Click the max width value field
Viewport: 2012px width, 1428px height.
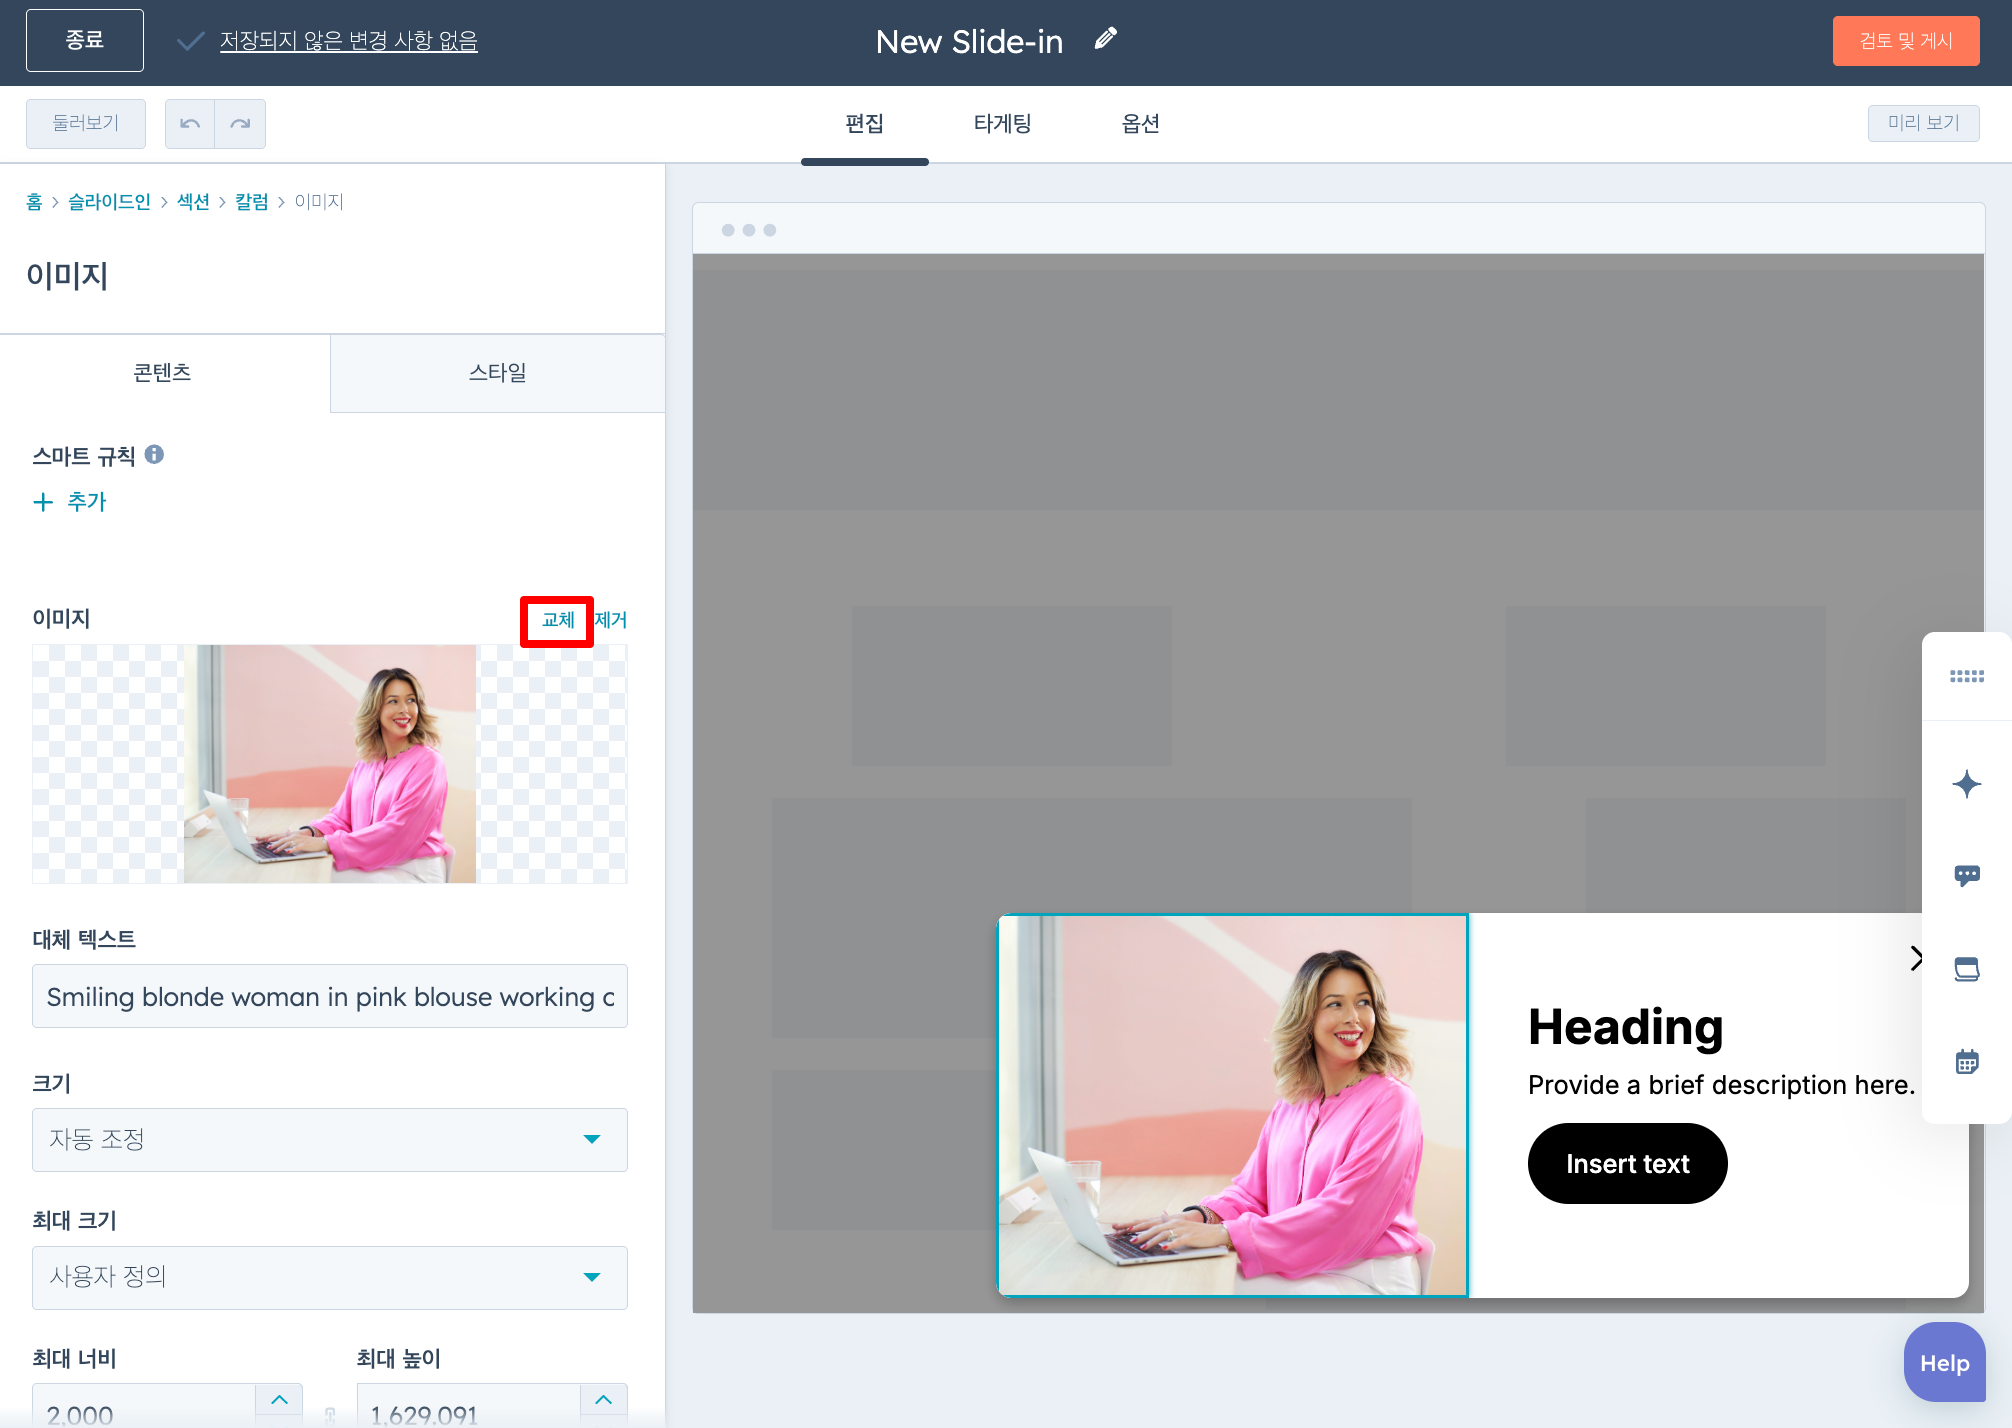[144, 1405]
